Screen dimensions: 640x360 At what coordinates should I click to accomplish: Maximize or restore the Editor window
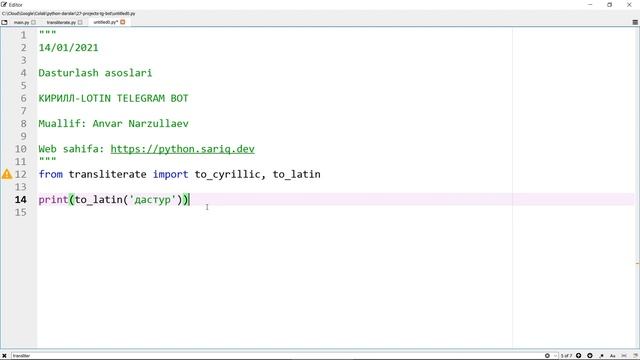pyautogui.click(x=609, y=4)
